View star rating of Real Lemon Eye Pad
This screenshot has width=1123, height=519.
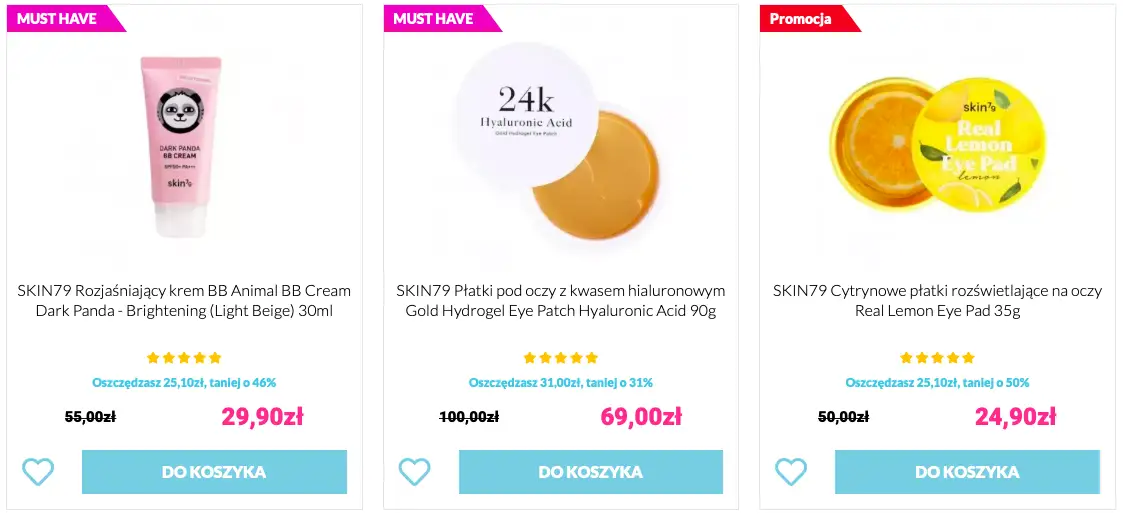tap(937, 358)
